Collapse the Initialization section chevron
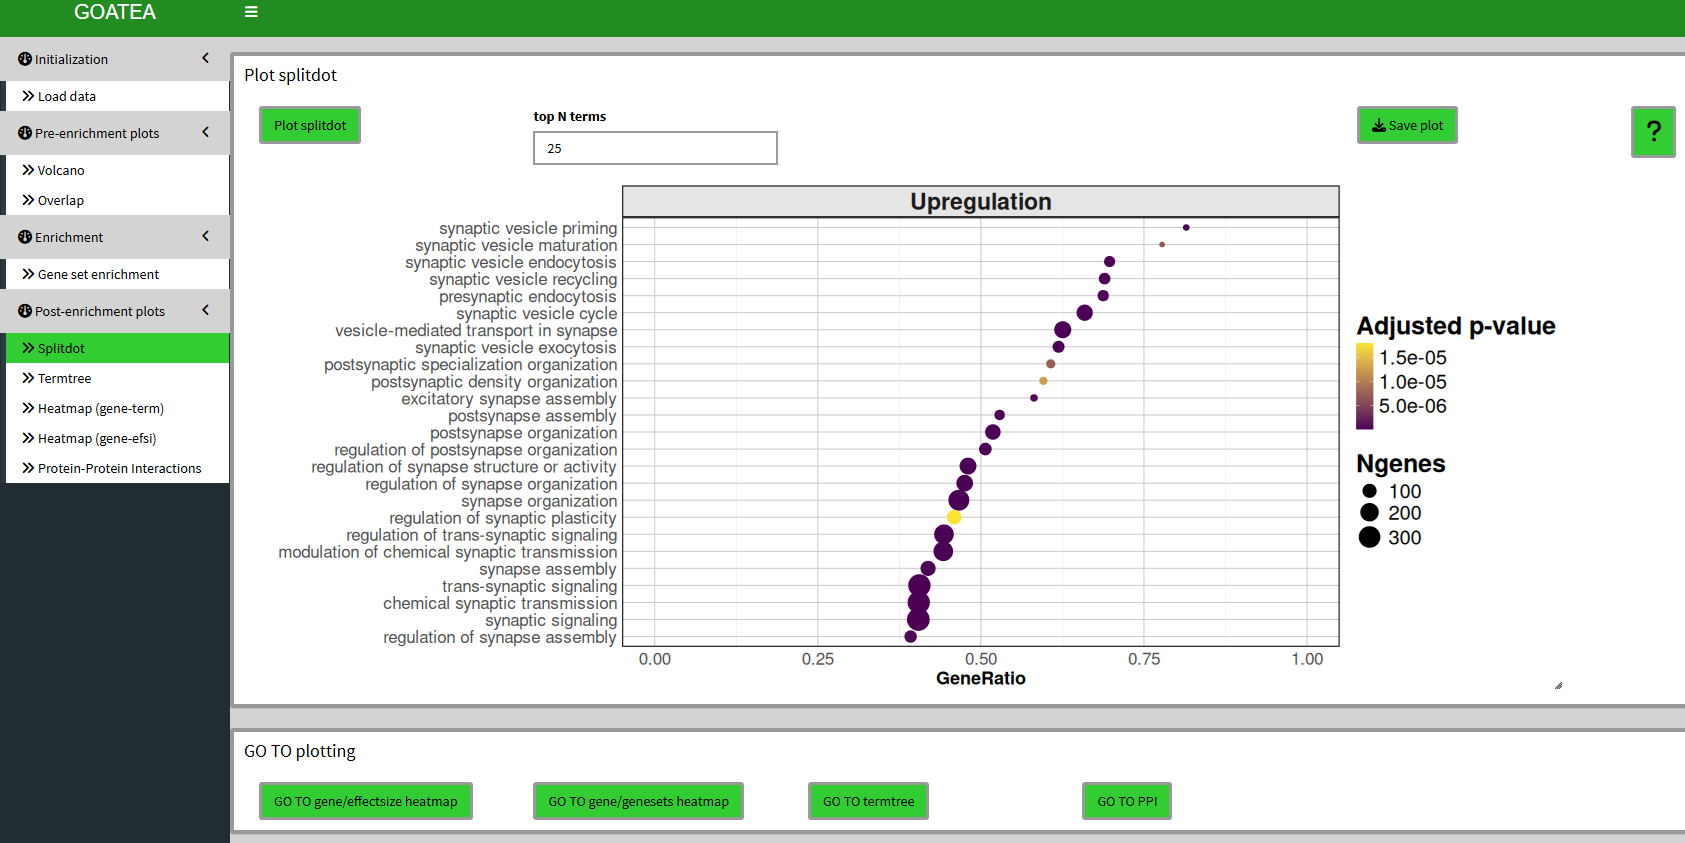This screenshot has width=1685, height=843. 205,58
